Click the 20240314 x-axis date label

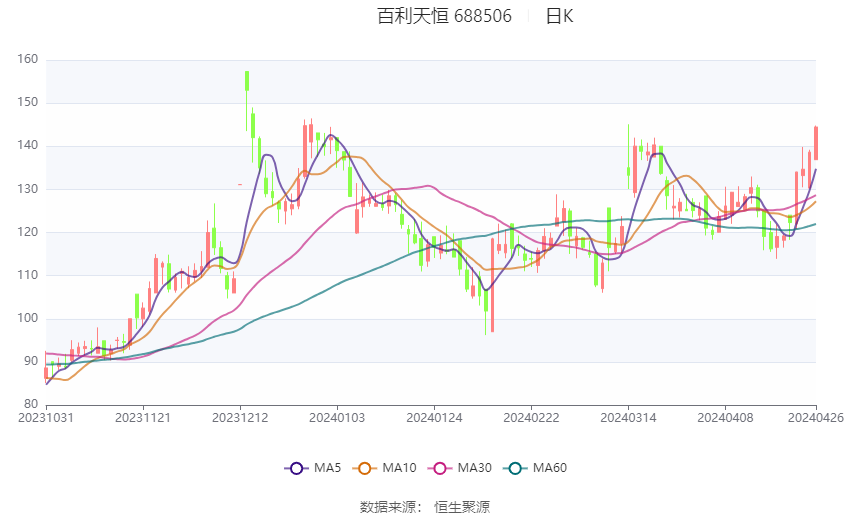[x=628, y=418]
